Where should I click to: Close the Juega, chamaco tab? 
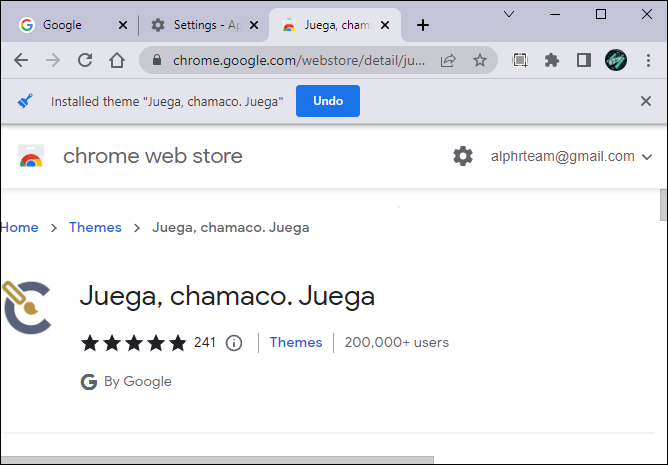(x=385, y=25)
